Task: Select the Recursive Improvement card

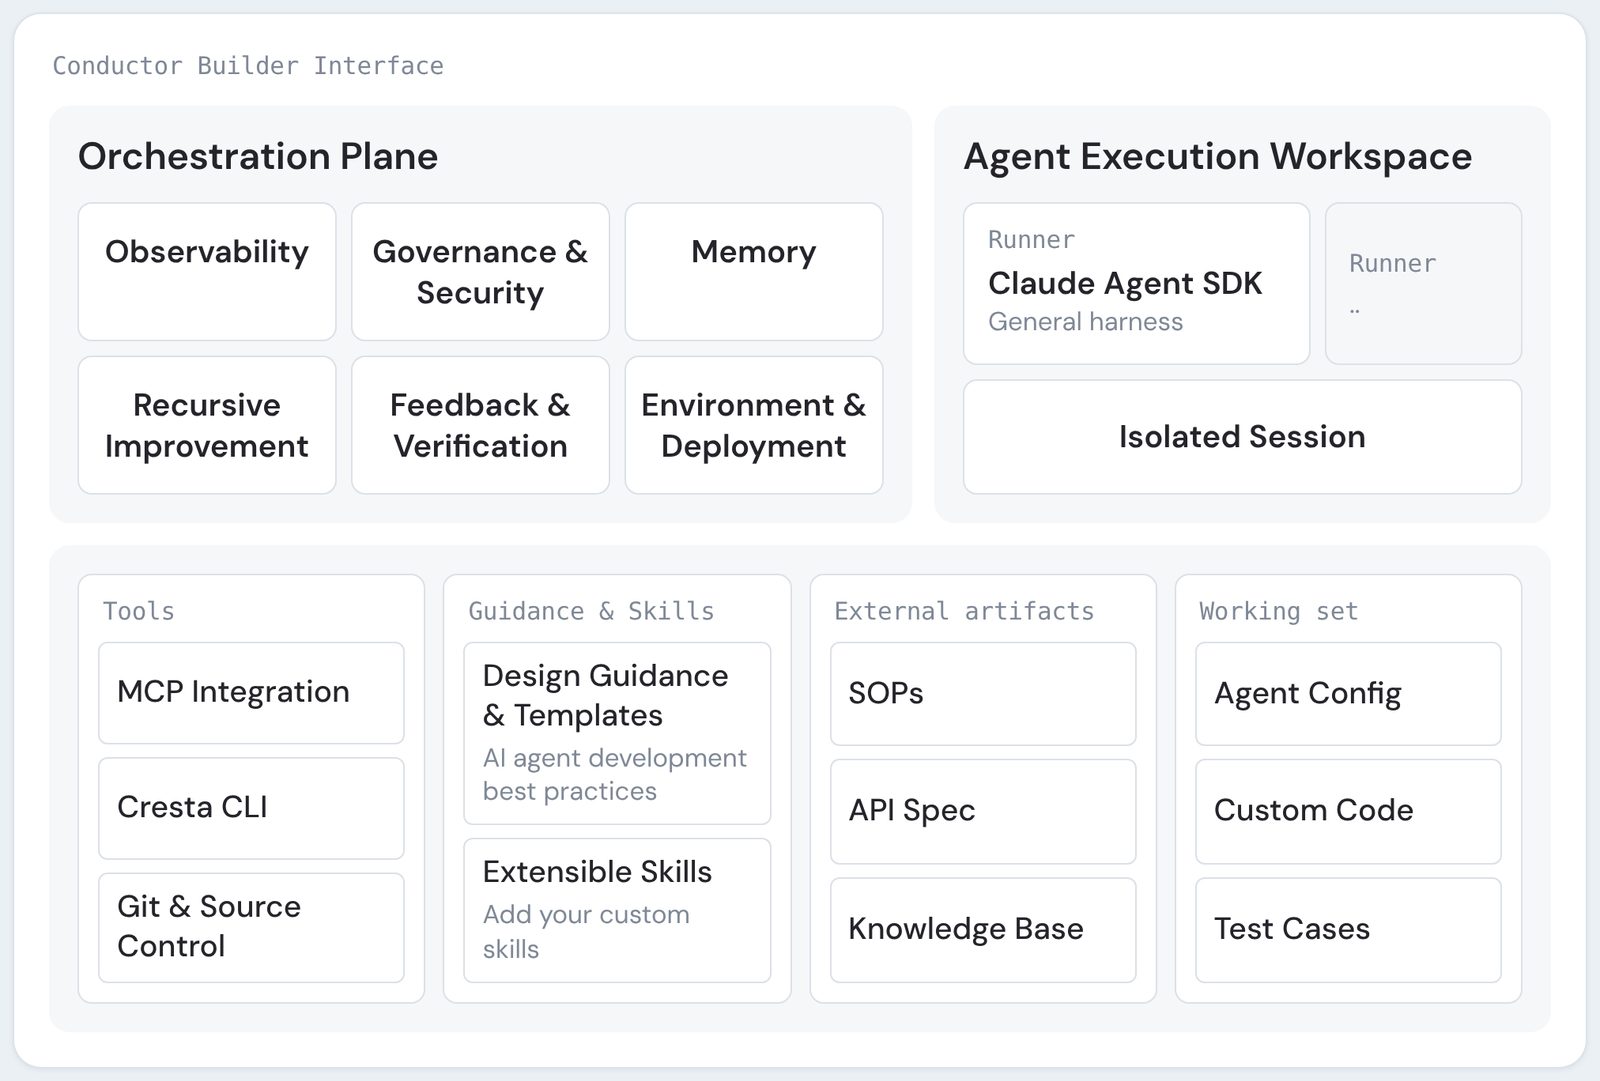Action: pyautogui.click(x=207, y=425)
